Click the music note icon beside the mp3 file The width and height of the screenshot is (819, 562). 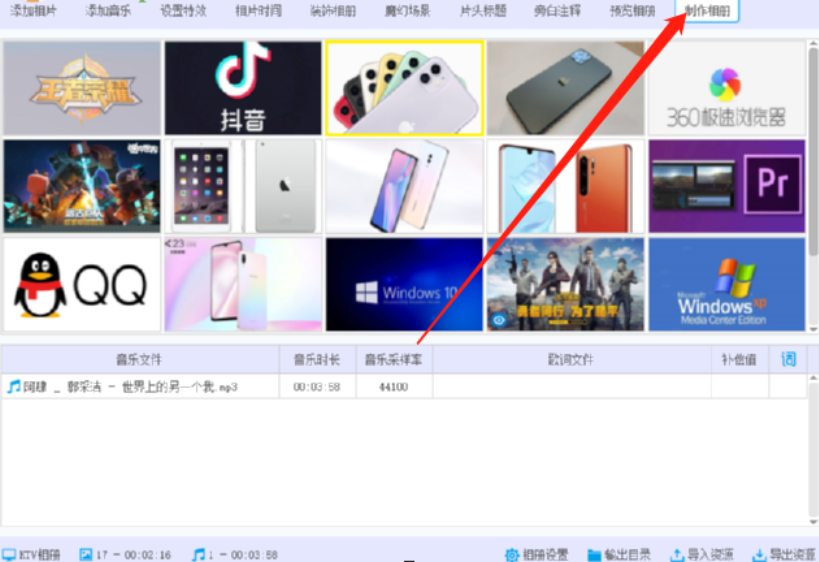(x=14, y=387)
